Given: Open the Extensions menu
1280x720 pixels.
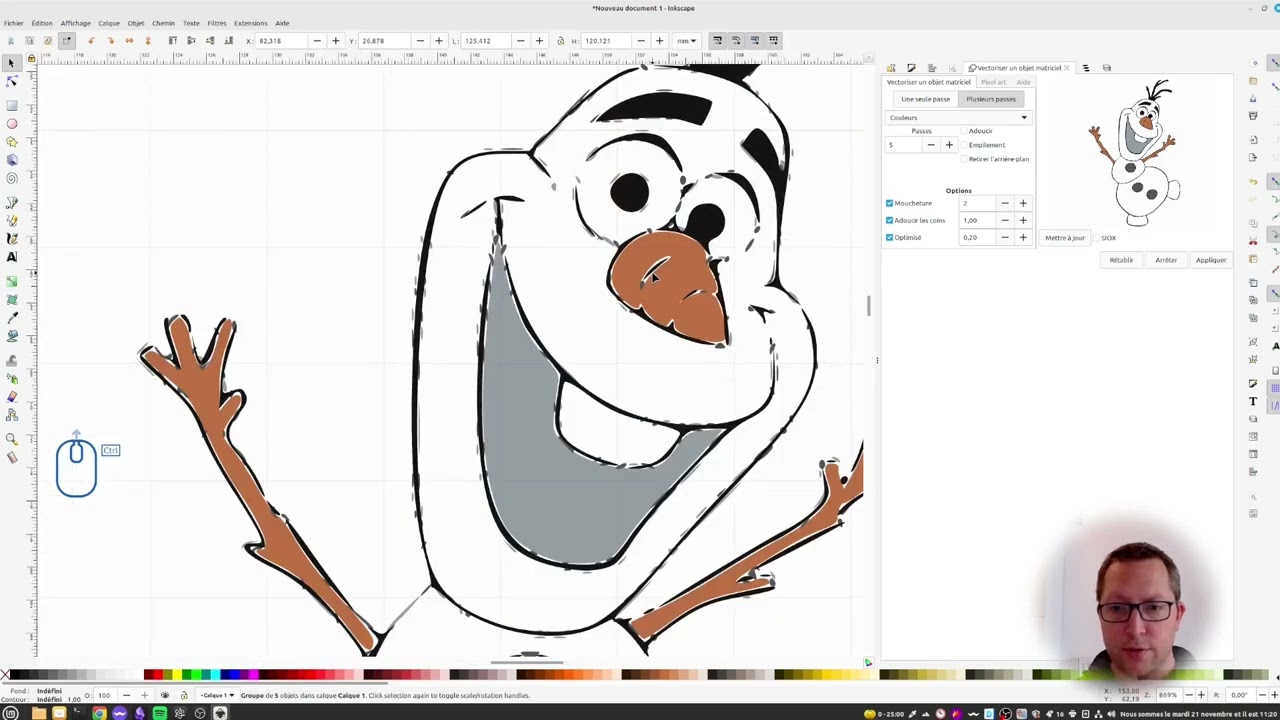Looking at the screenshot, I should [x=250, y=23].
